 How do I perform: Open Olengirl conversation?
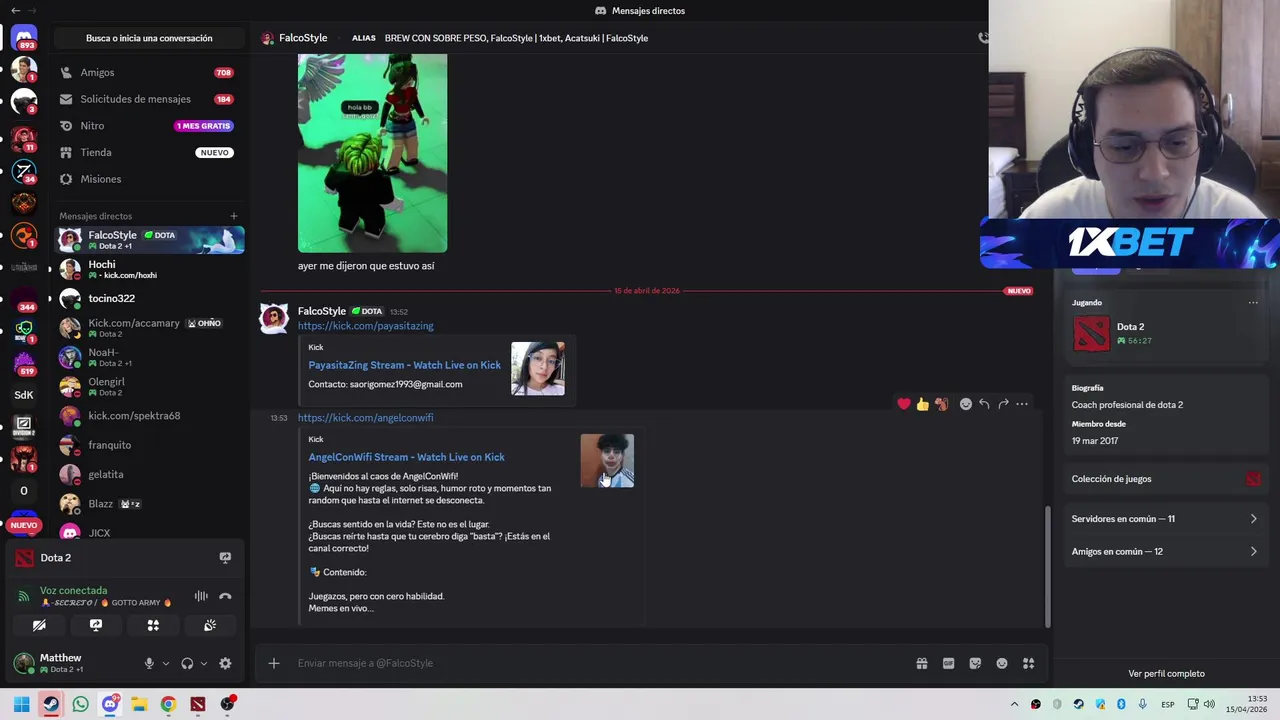click(149, 386)
